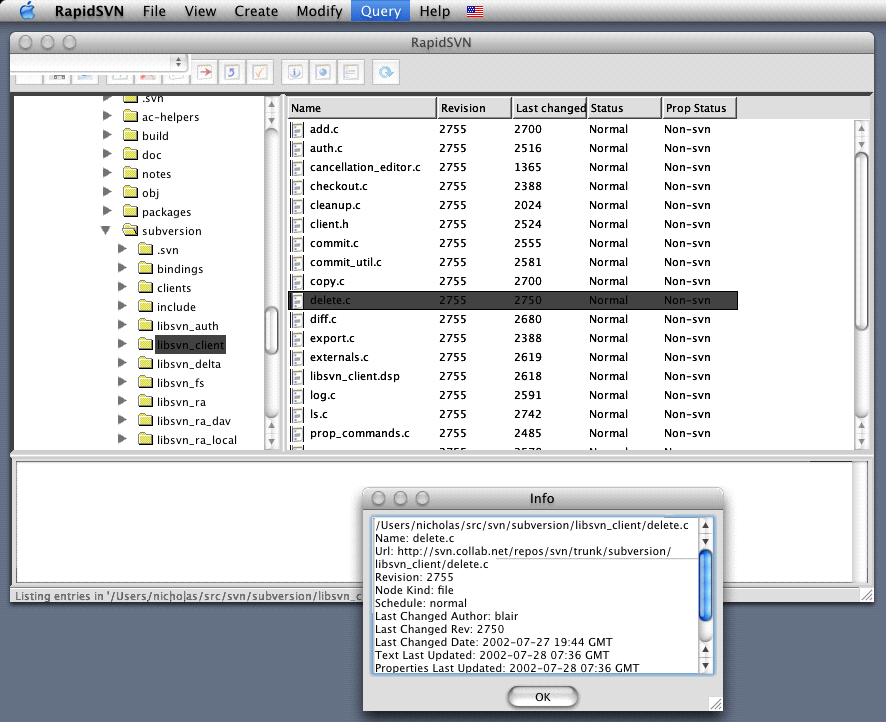Image resolution: width=886 pixels, height=722 pixels.
Task: Expand the include folder
Action: point(122,306)
